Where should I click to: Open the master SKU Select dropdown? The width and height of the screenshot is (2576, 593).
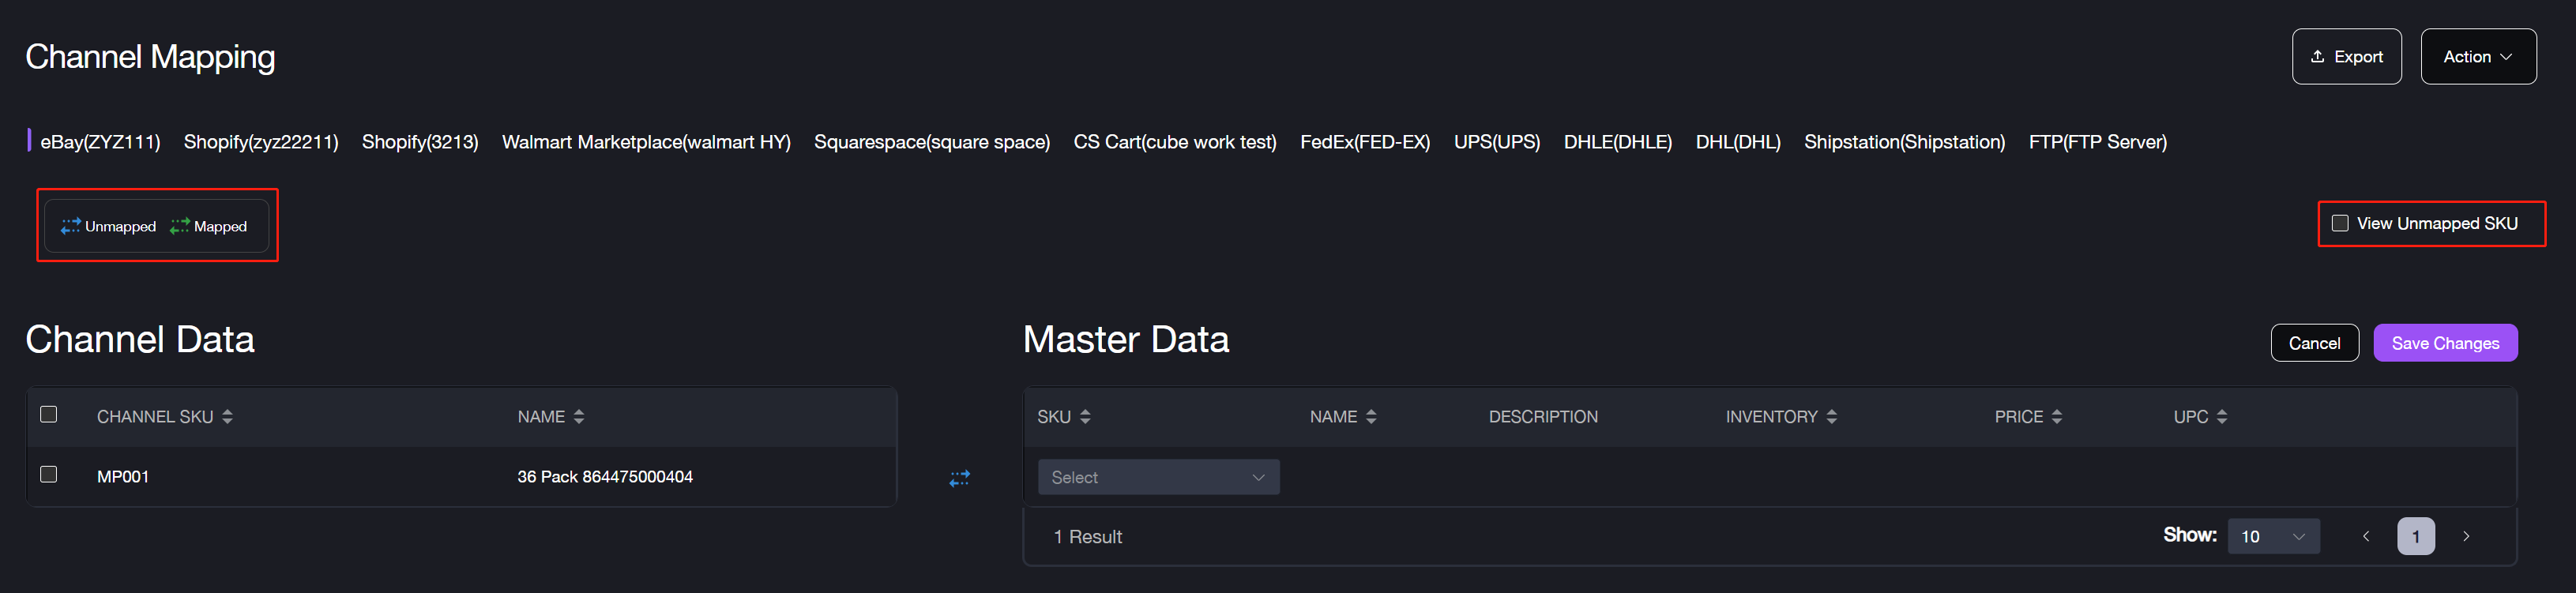click(x=1157, y=478)
